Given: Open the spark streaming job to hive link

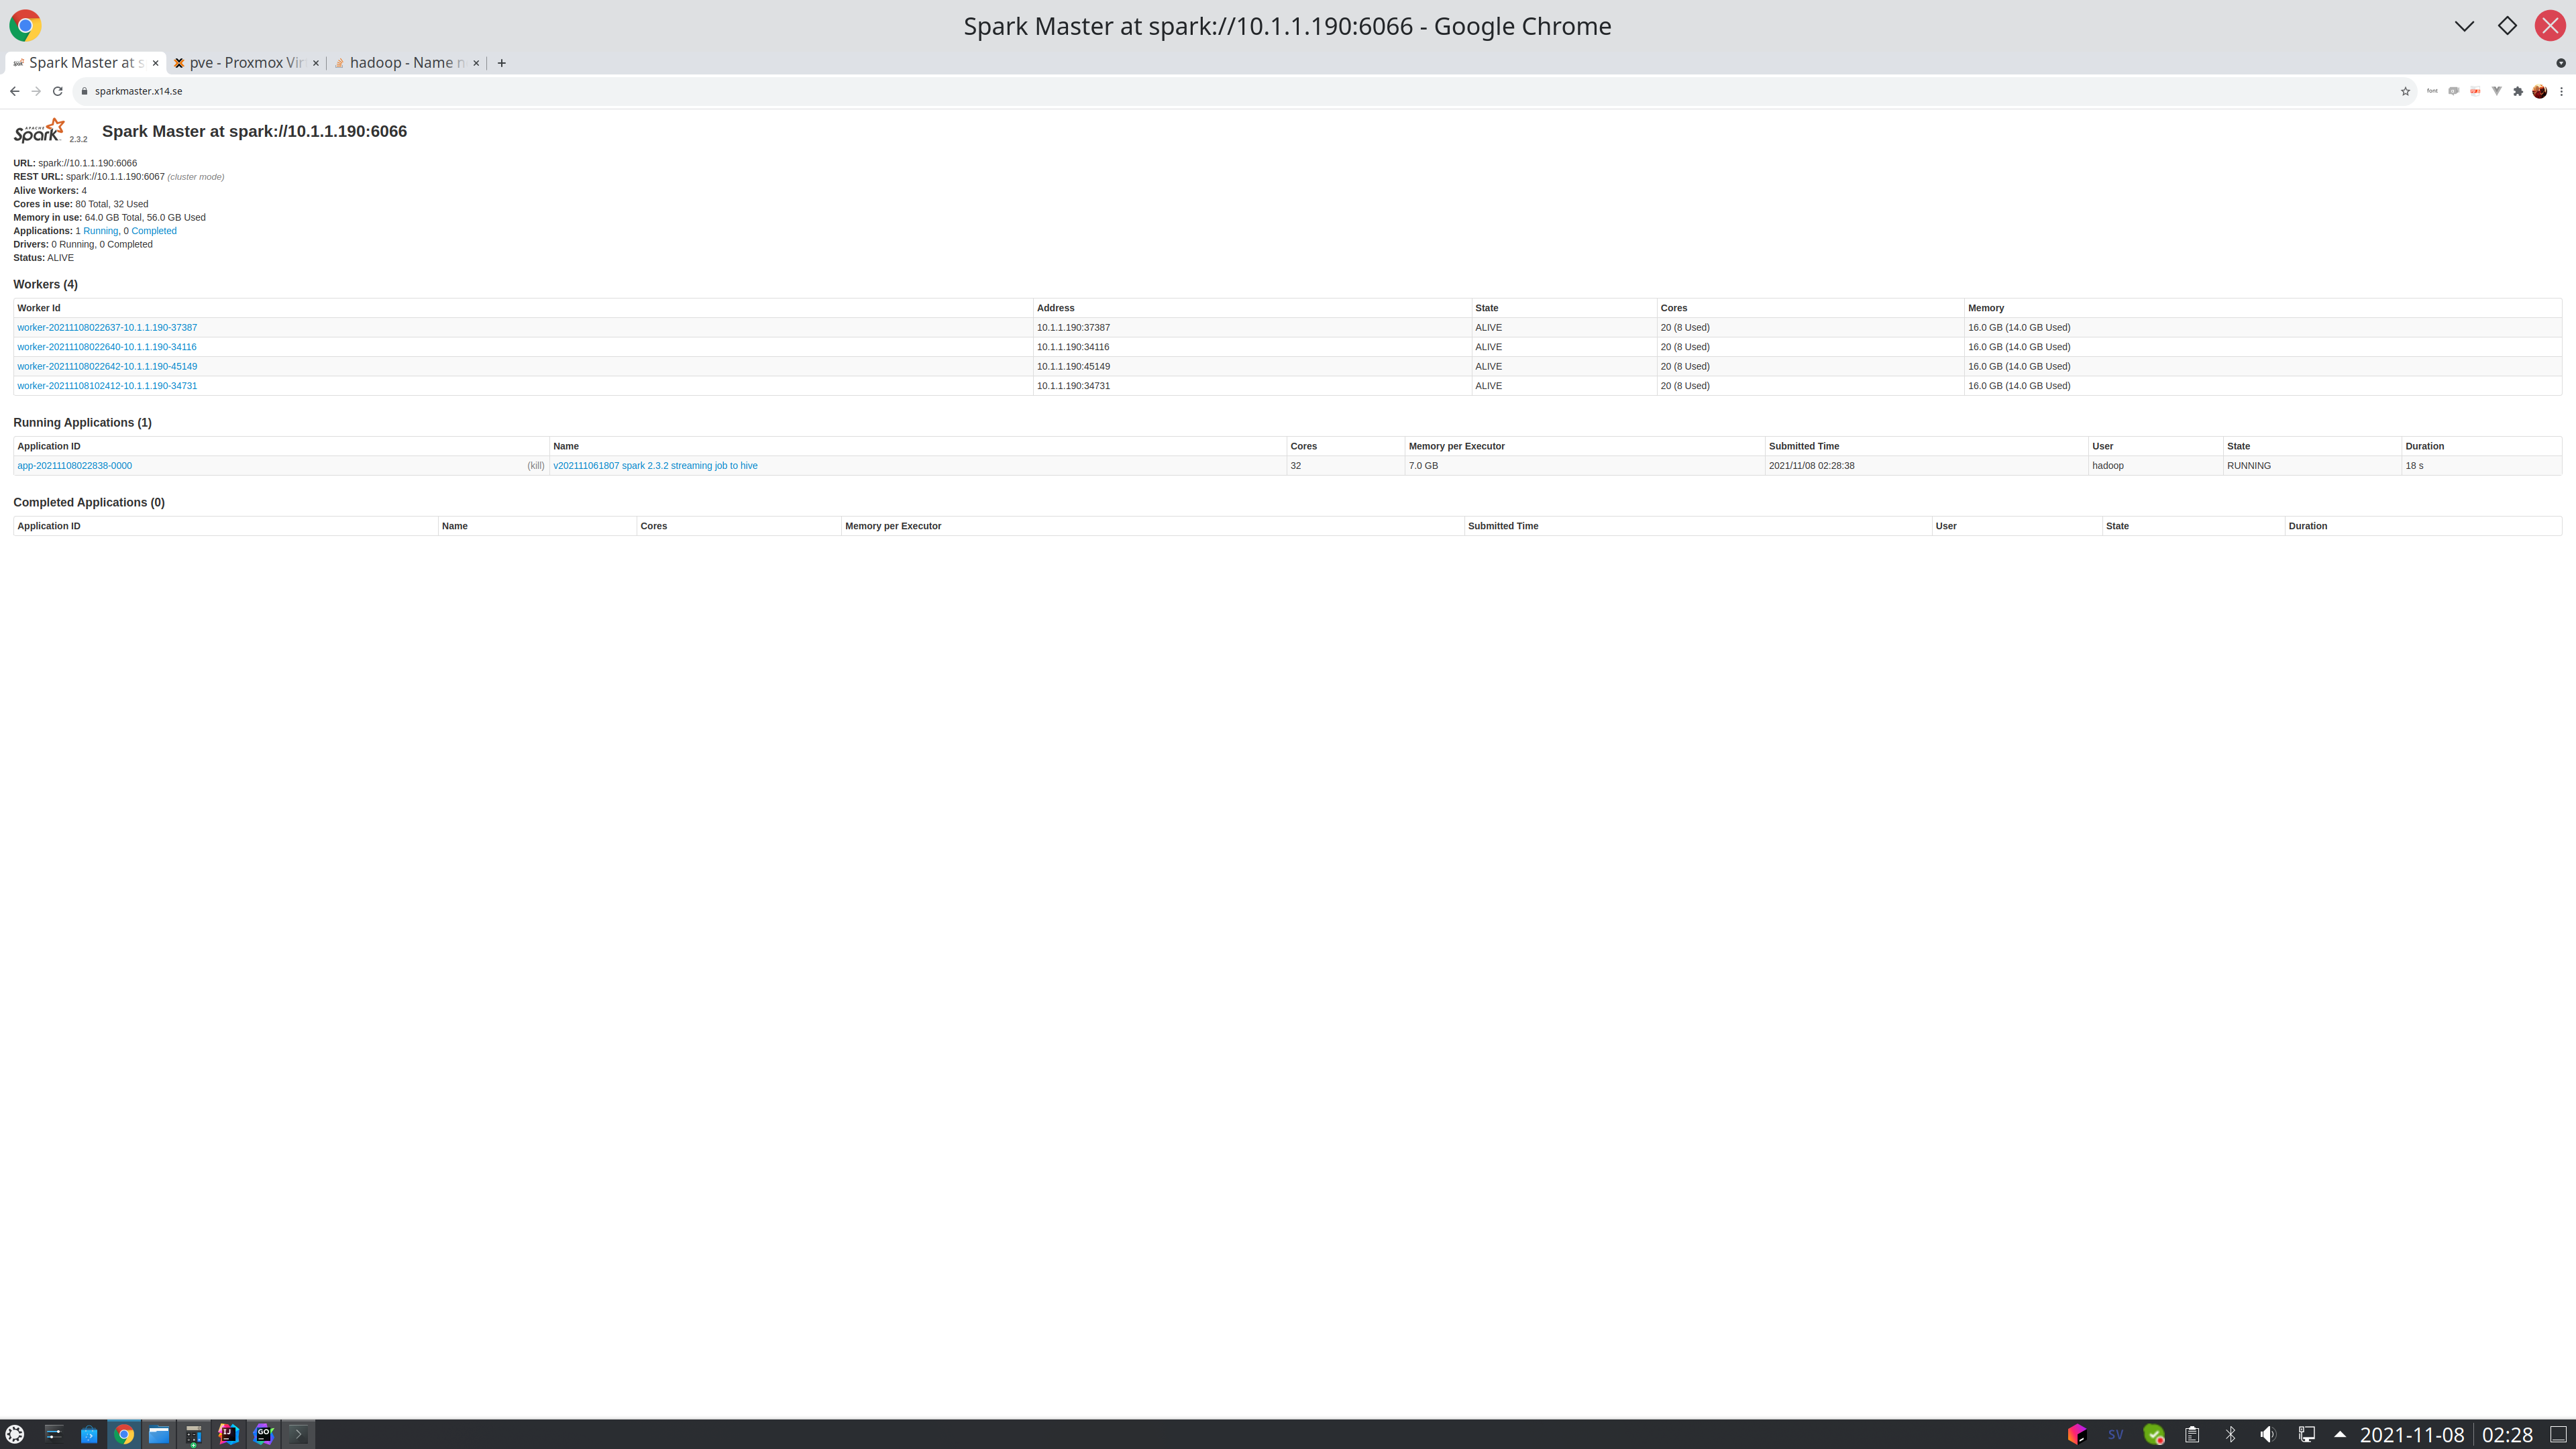Looking at the screenshot, I should (655, 466).
